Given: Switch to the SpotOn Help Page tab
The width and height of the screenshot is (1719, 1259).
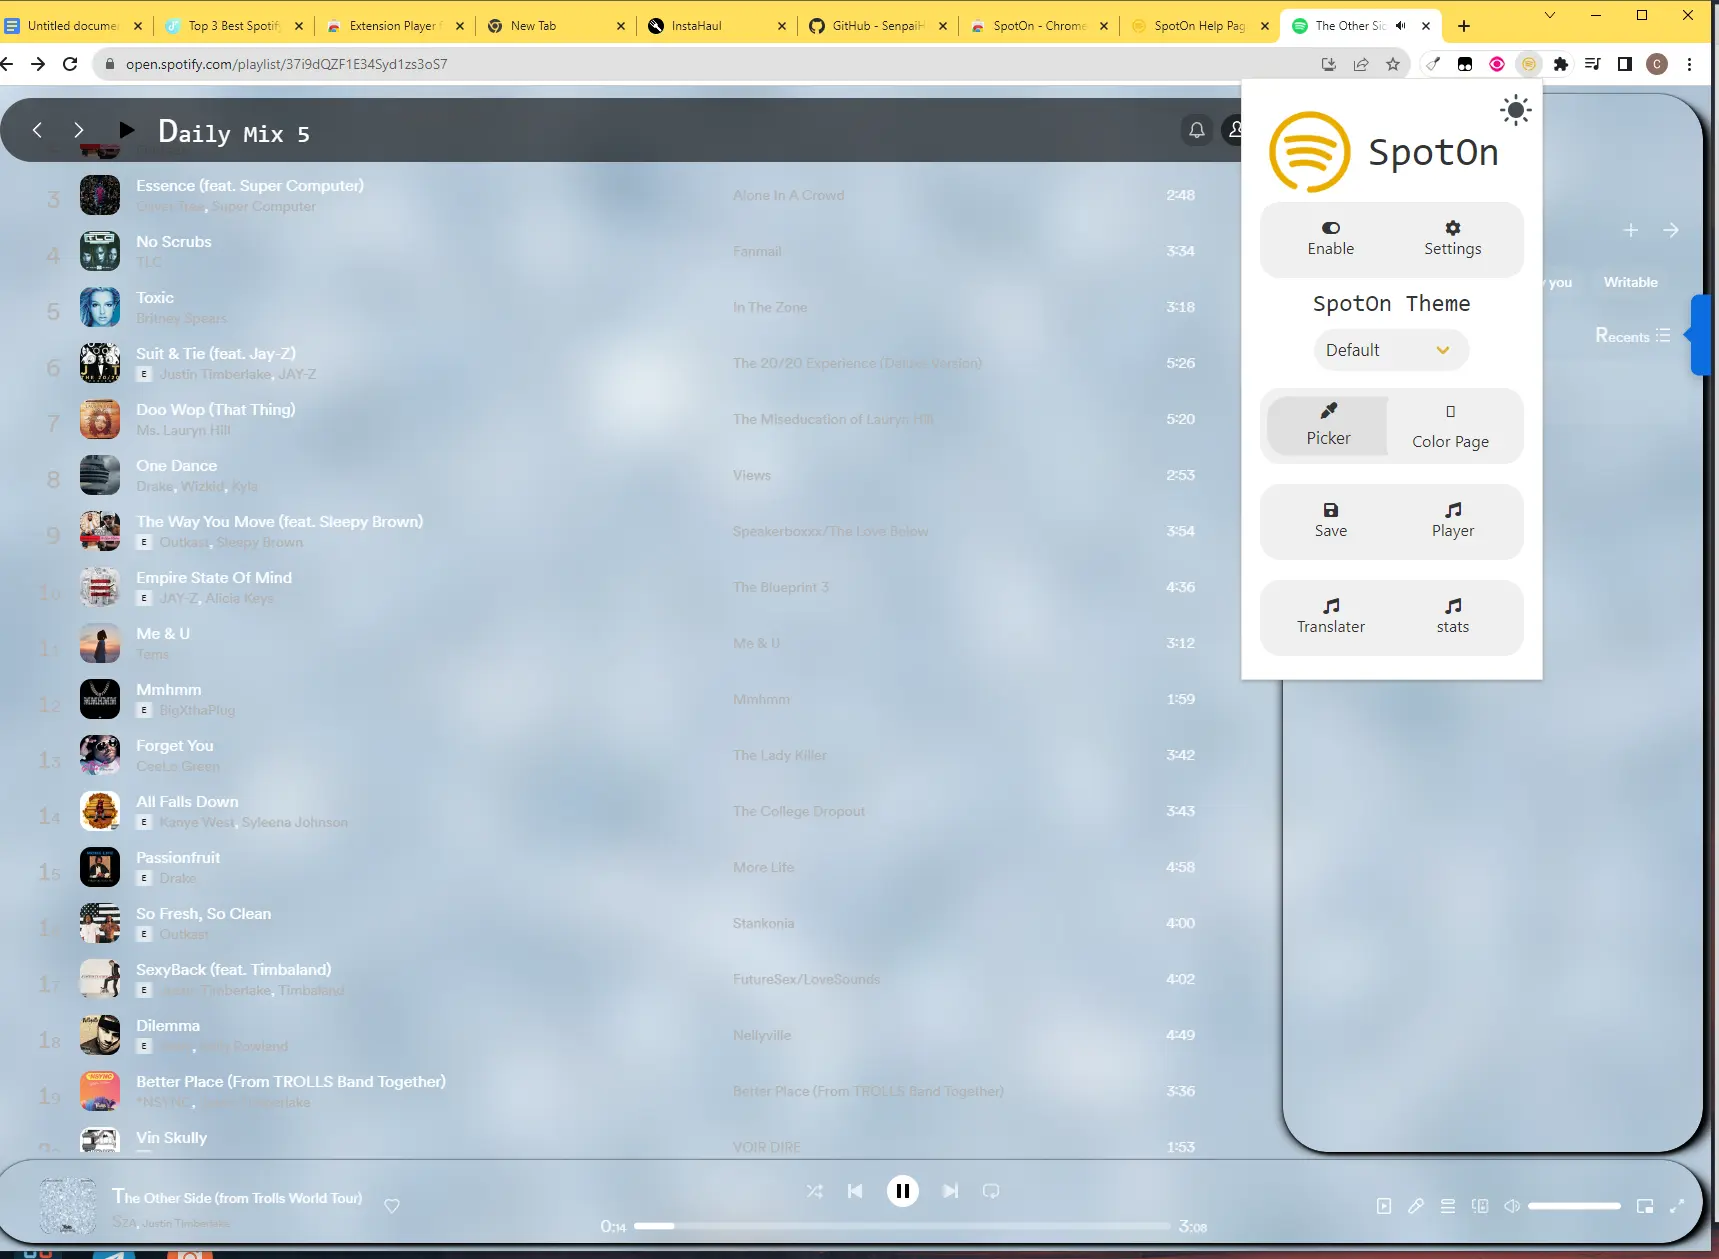Looking at the screenshot, I should pyautogui.click(x=1199, y=26).
